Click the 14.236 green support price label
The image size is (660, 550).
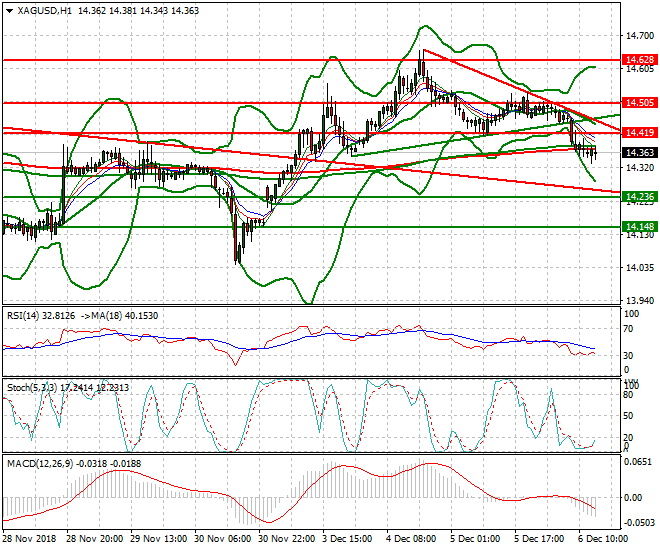pos(640,197)
